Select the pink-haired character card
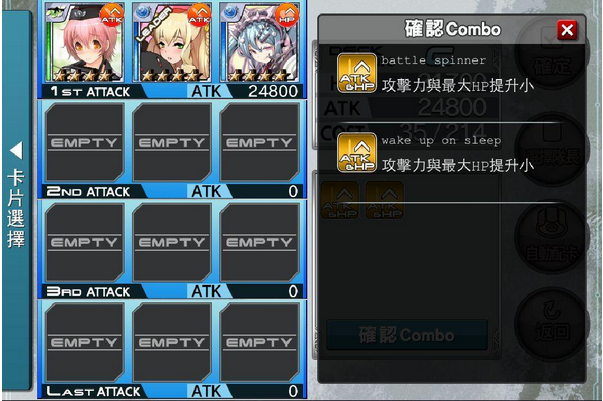The height and width of the screenshot is (401, 603). pyautogui.click(x=85, y=42)
